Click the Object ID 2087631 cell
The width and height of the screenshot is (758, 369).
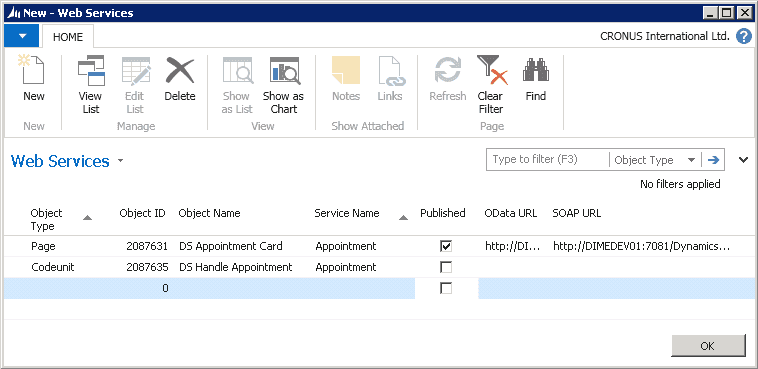pyautogui.click(x=147, y=246)
